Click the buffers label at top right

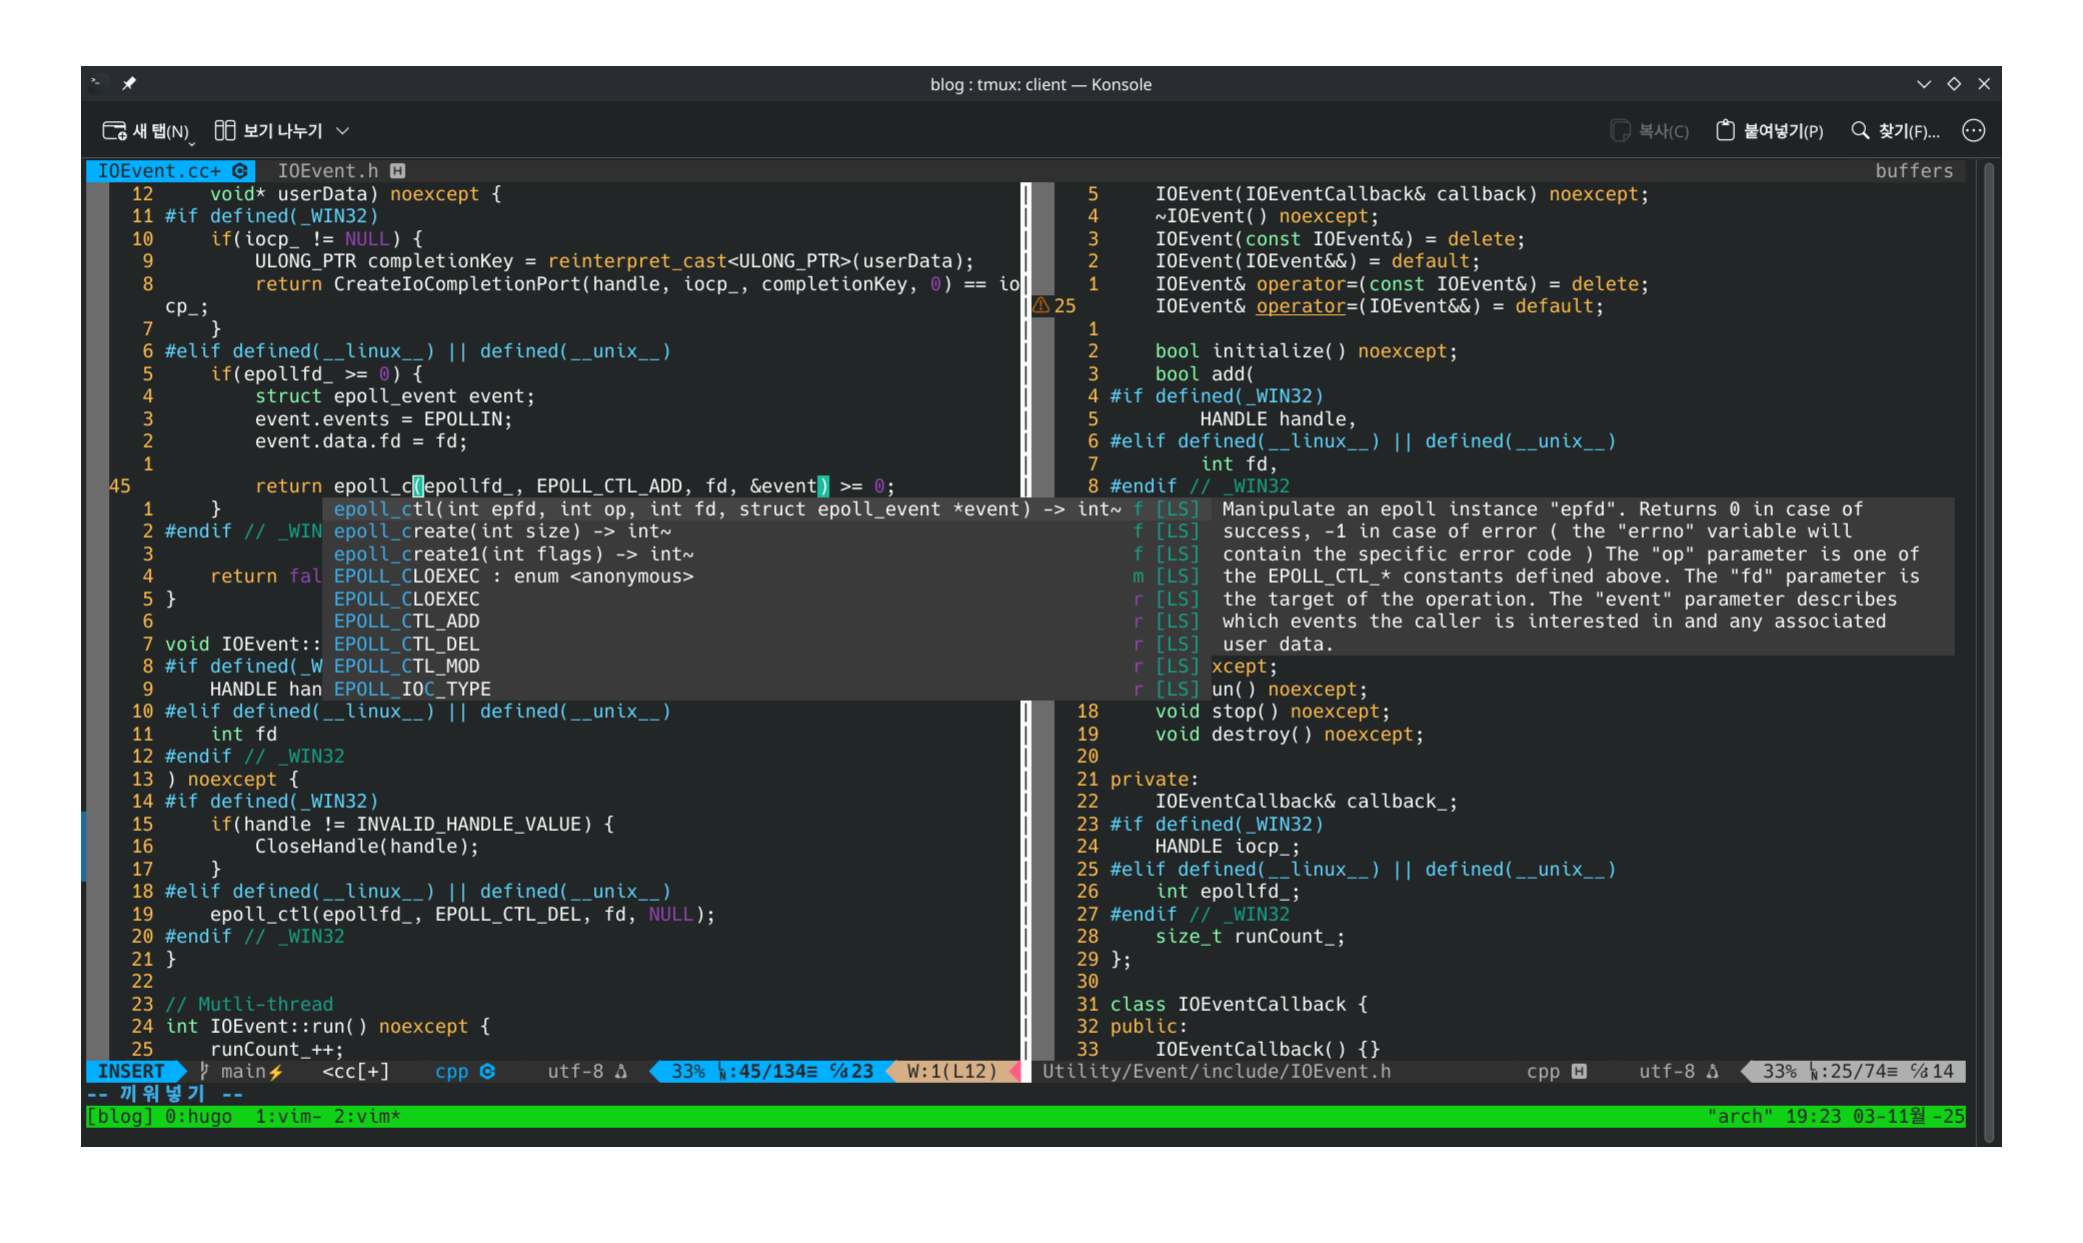tap(1913, 170)
